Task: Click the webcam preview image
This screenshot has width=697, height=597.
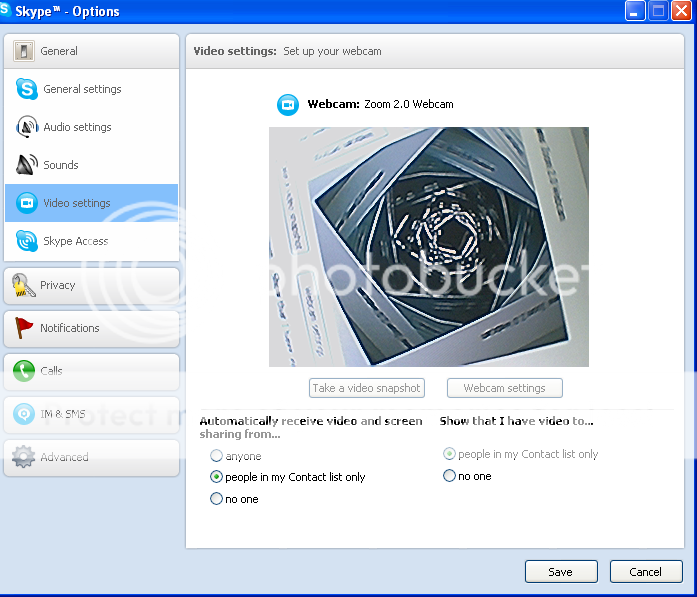Action: tap(429, 247)
